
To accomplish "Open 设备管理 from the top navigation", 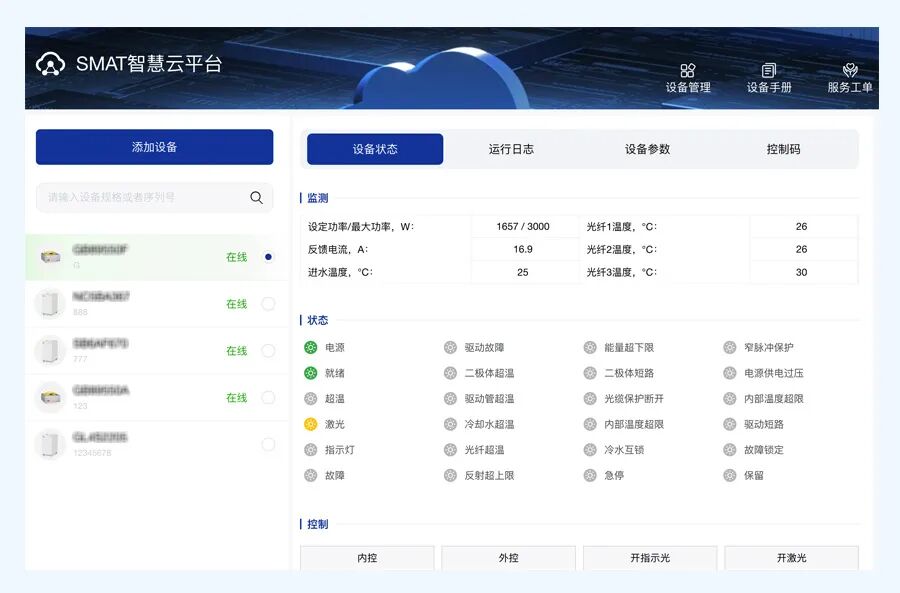I will click(x=687, y=78).
